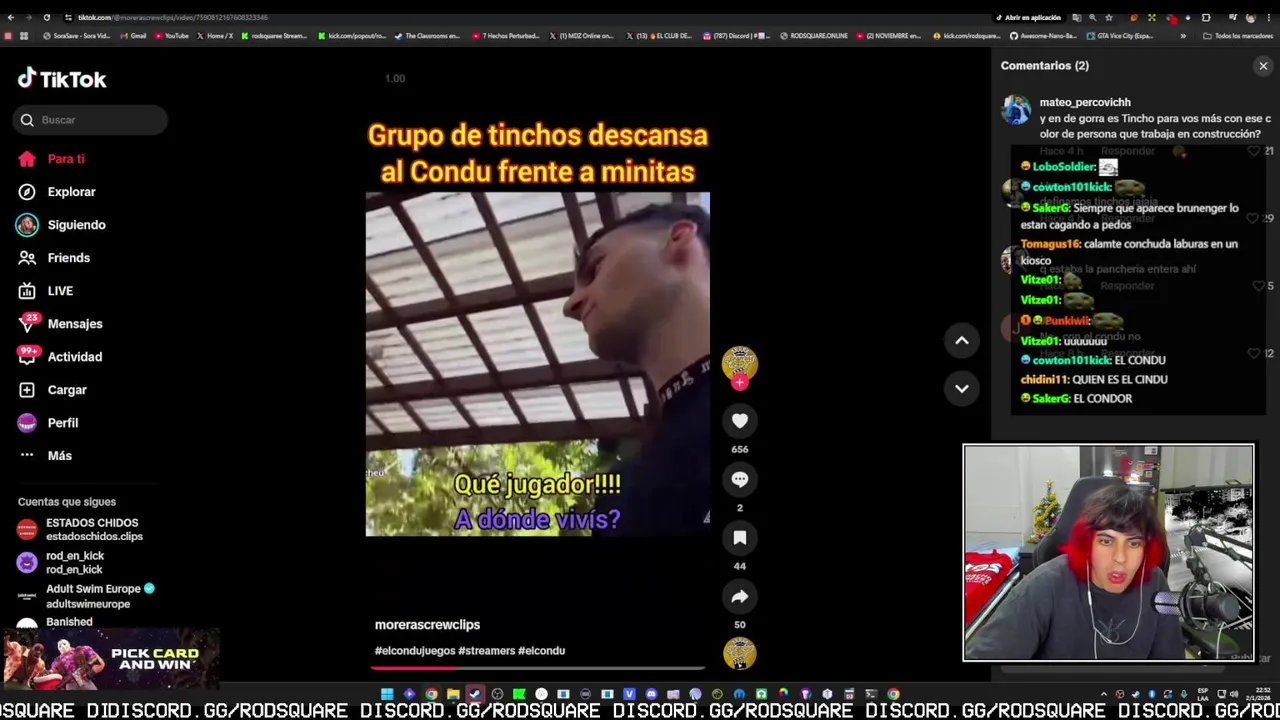
Task: Open the YouTube bookmark
Action: 172,36
